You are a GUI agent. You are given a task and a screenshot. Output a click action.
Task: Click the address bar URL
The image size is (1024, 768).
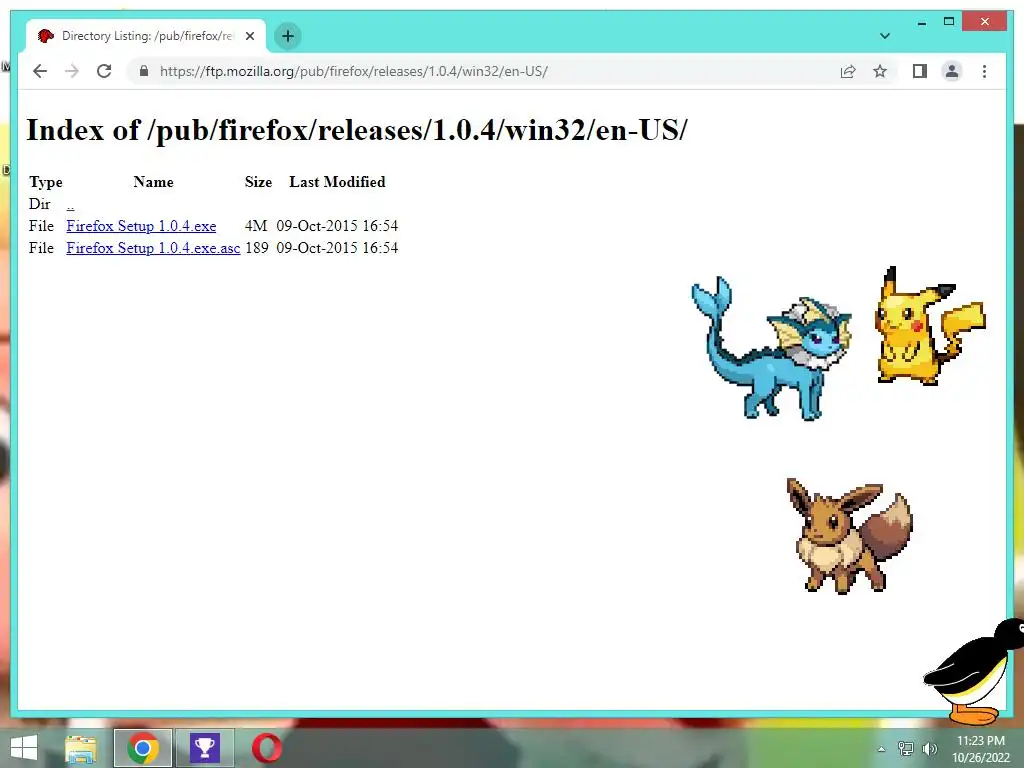point(353,71)
